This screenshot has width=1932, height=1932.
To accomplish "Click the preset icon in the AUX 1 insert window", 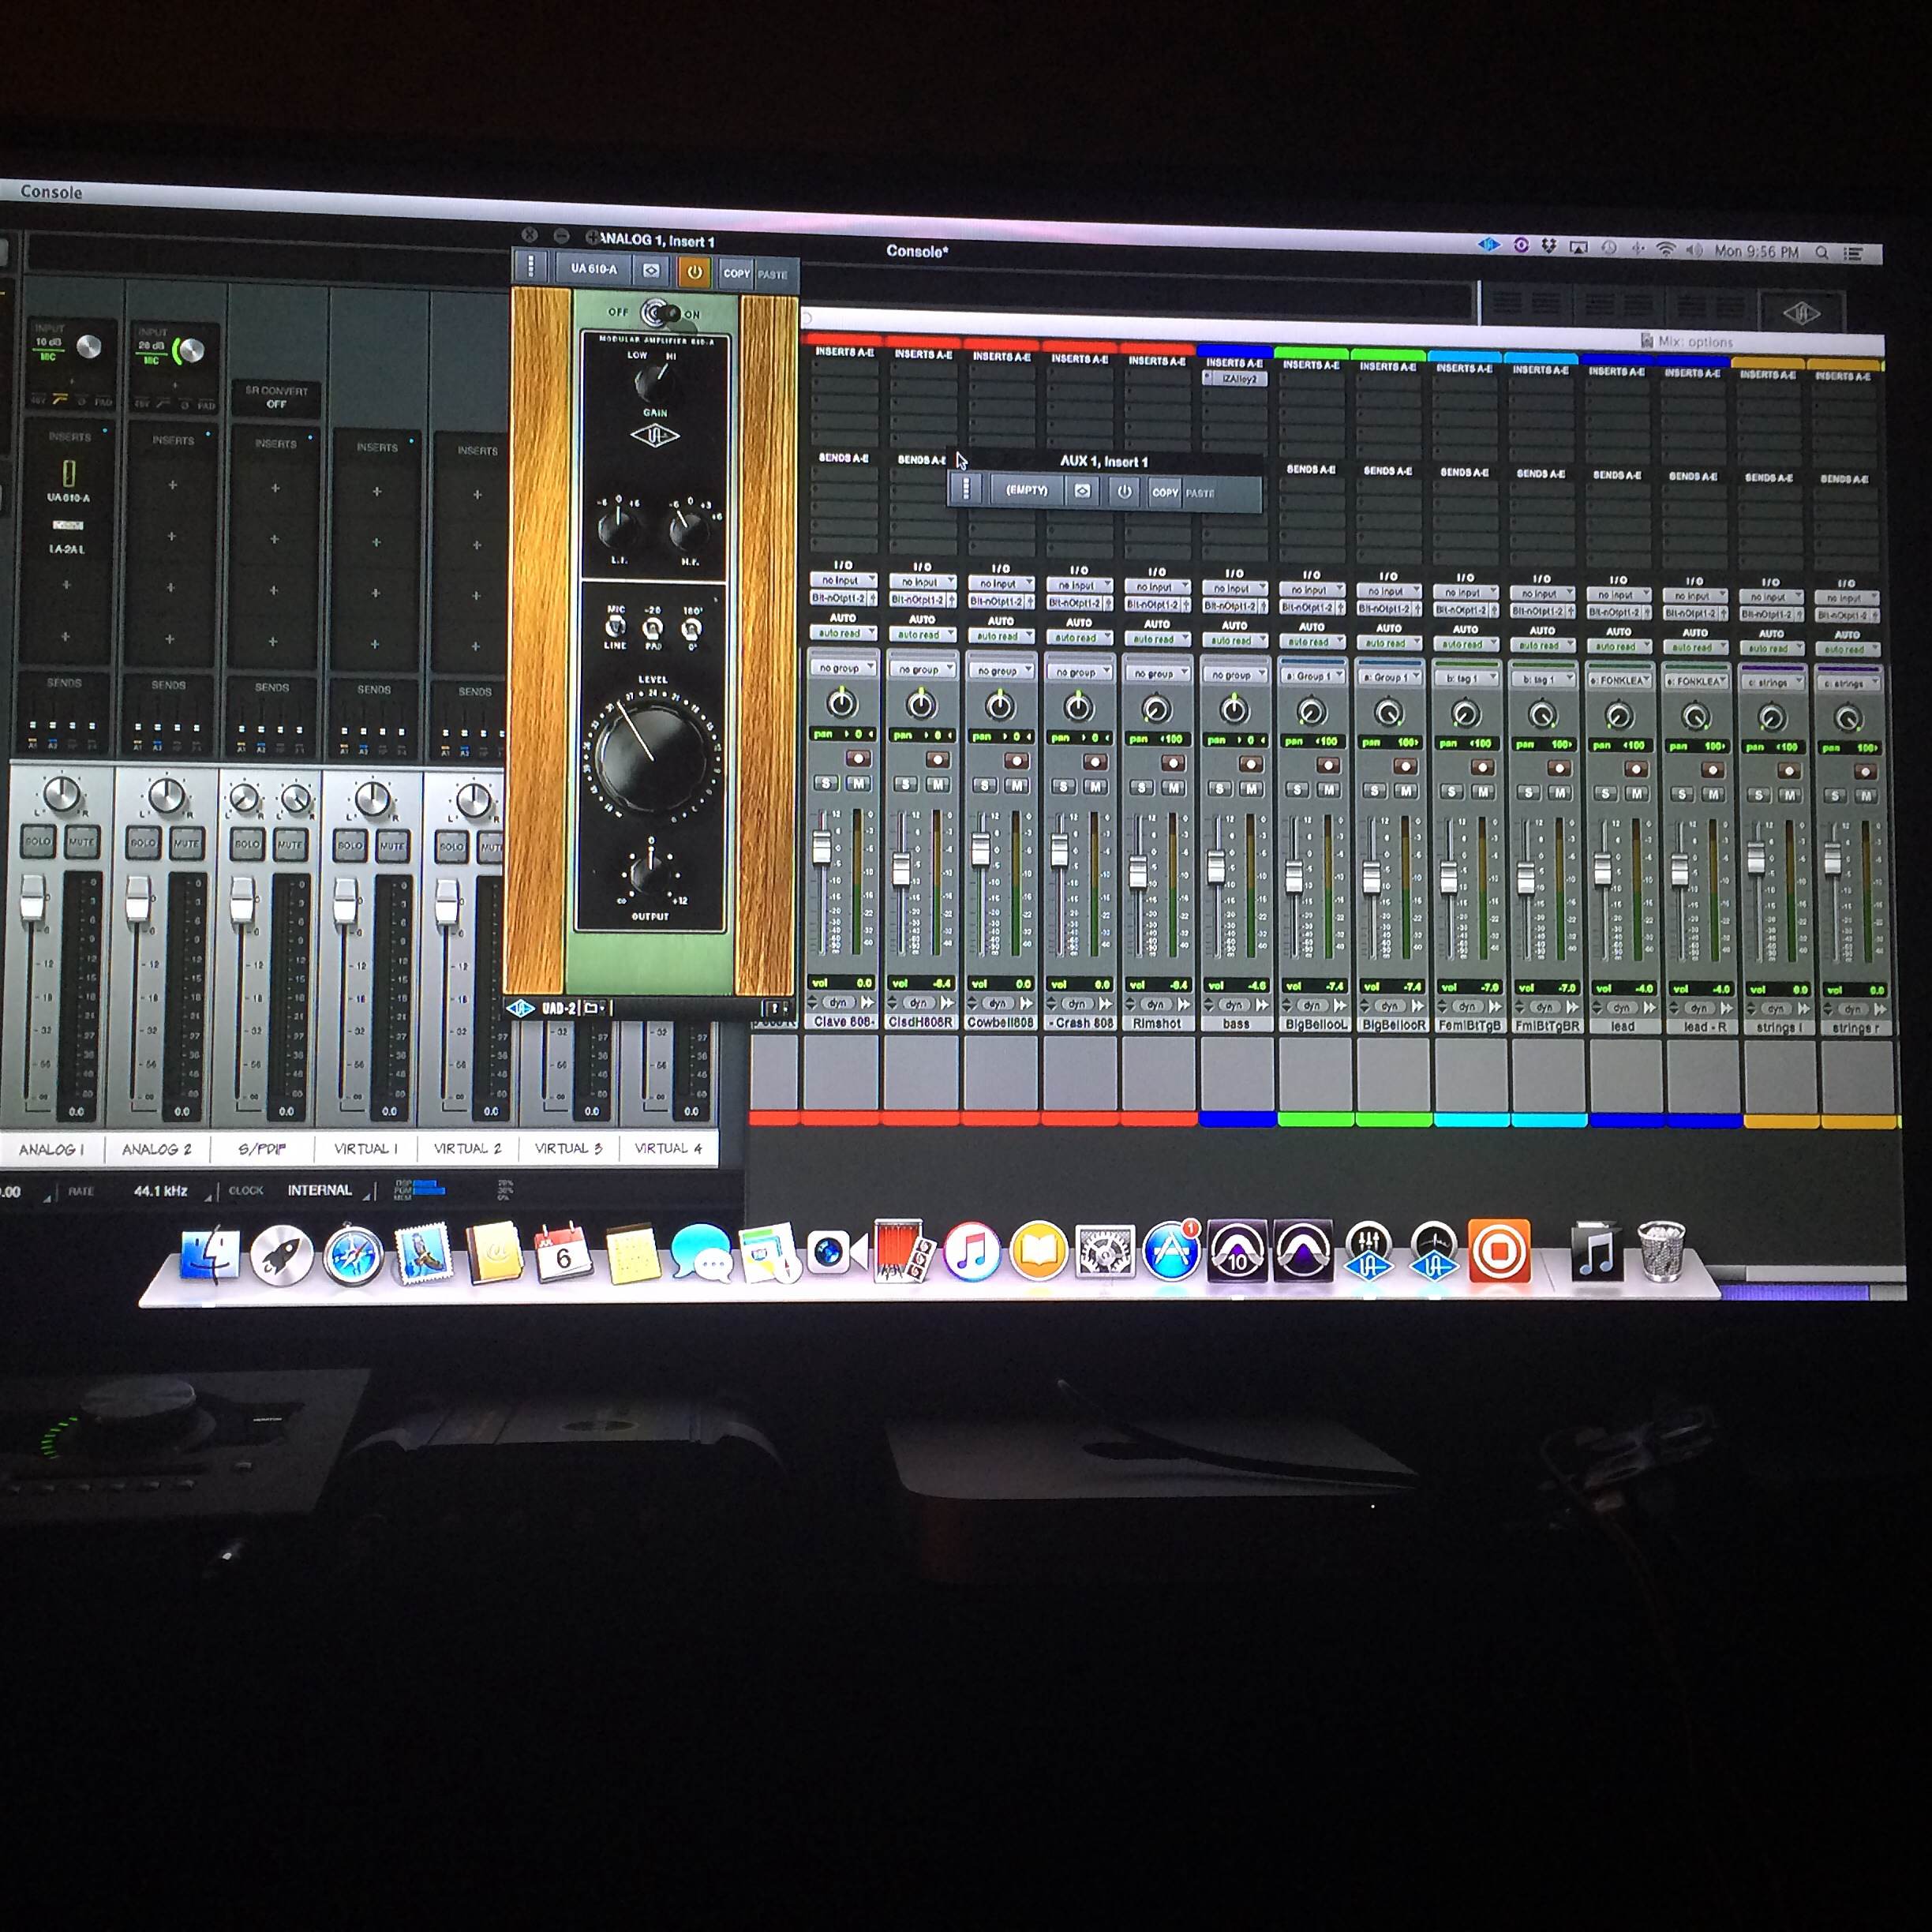I will (x=1082, y=491).
